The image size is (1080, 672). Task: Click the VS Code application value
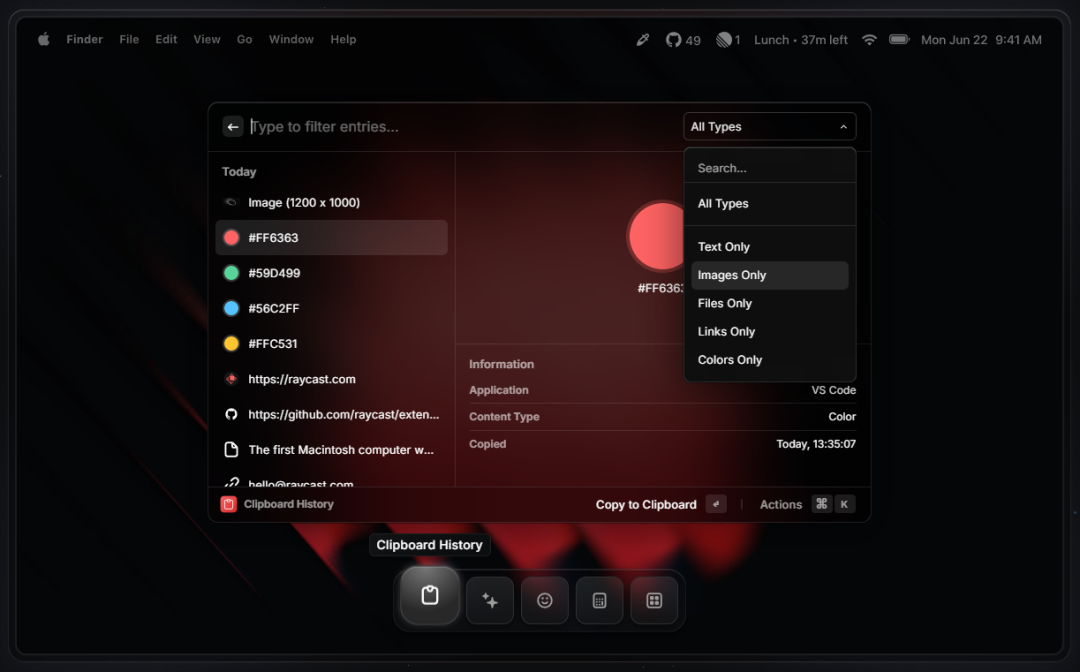833,390
